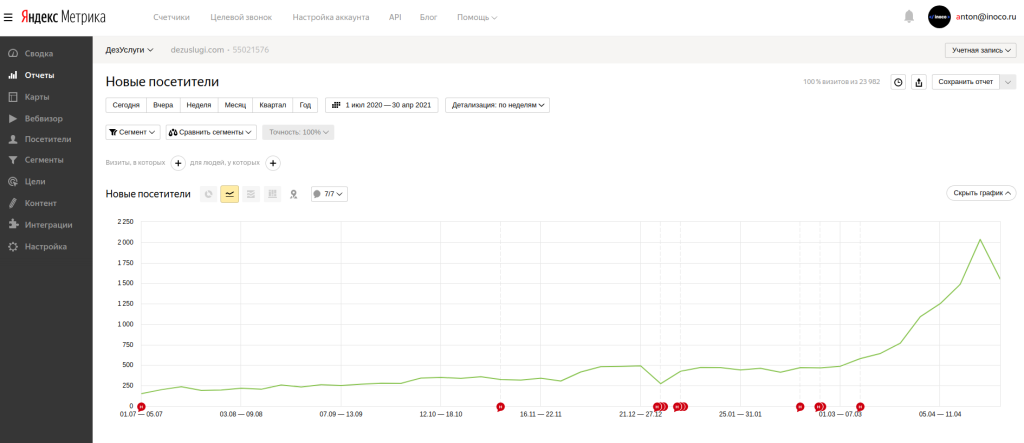Viewport: 1024px width, 443px height.
Task: Click the date range 1 июл 2020 — 30 апр 2021
Action: 381,105
